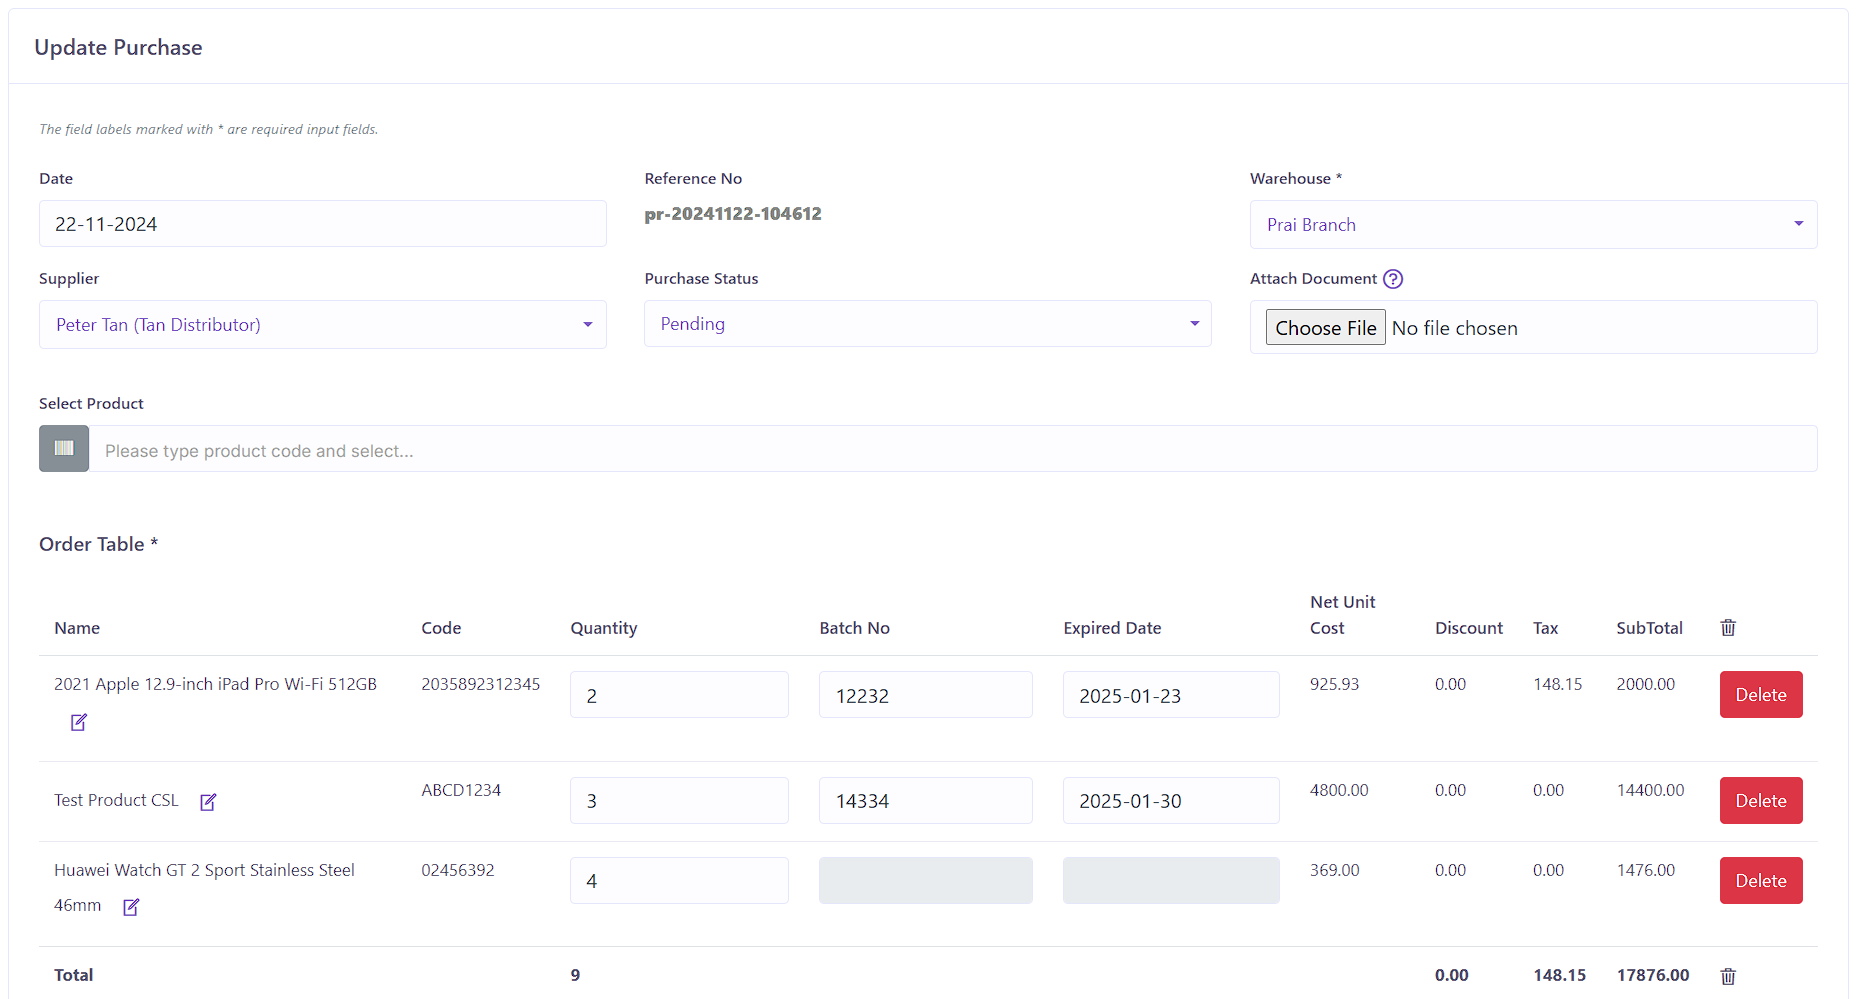This screenshot has height=999, width=1856.
Task: Click the Batch No column header
Action: click(x=854, y=628)
